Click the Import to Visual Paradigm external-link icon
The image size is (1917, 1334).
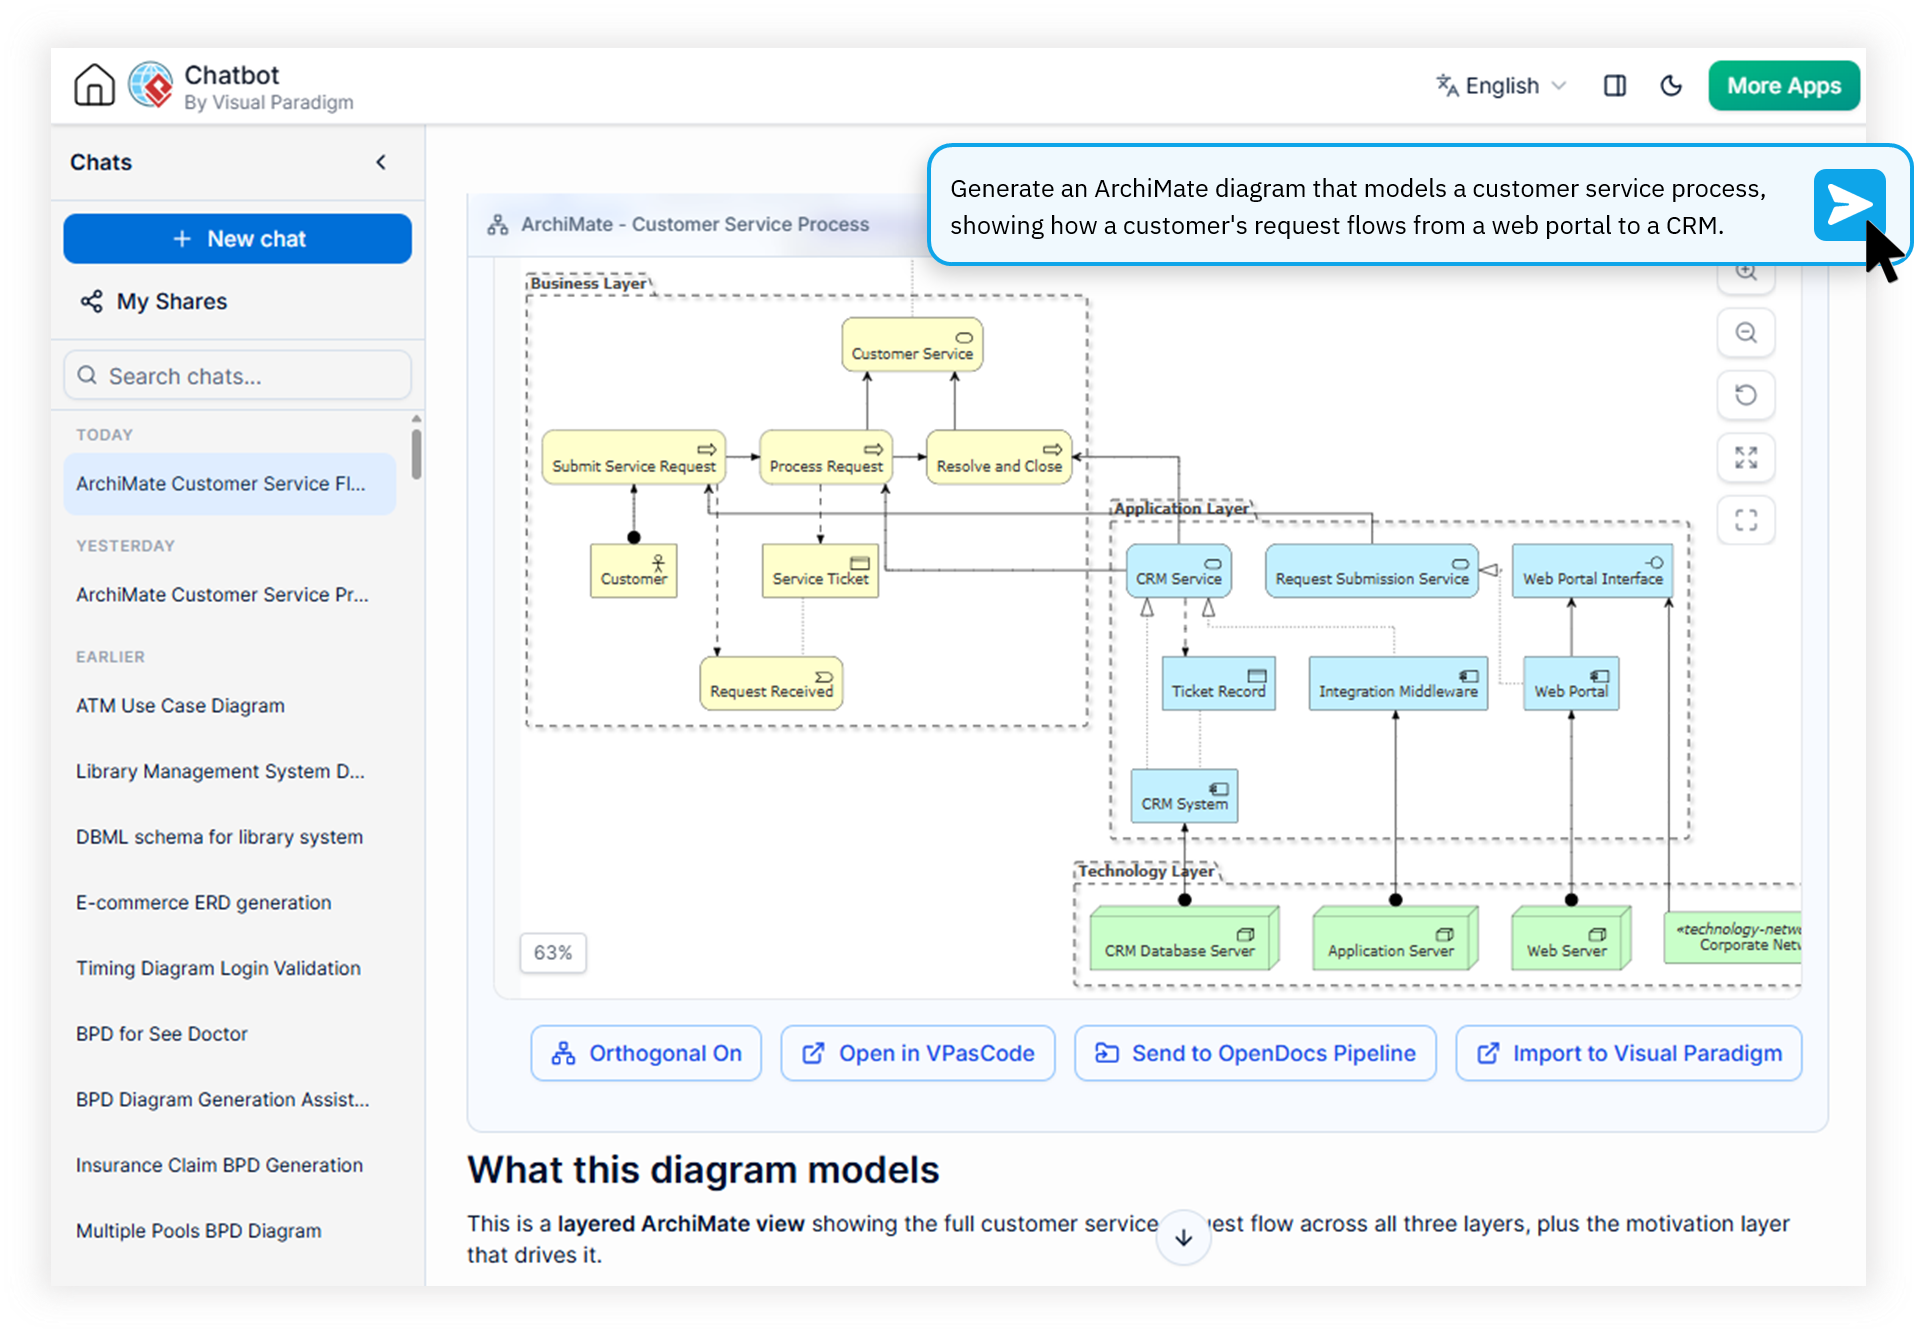click(x=1488, y=1053)
